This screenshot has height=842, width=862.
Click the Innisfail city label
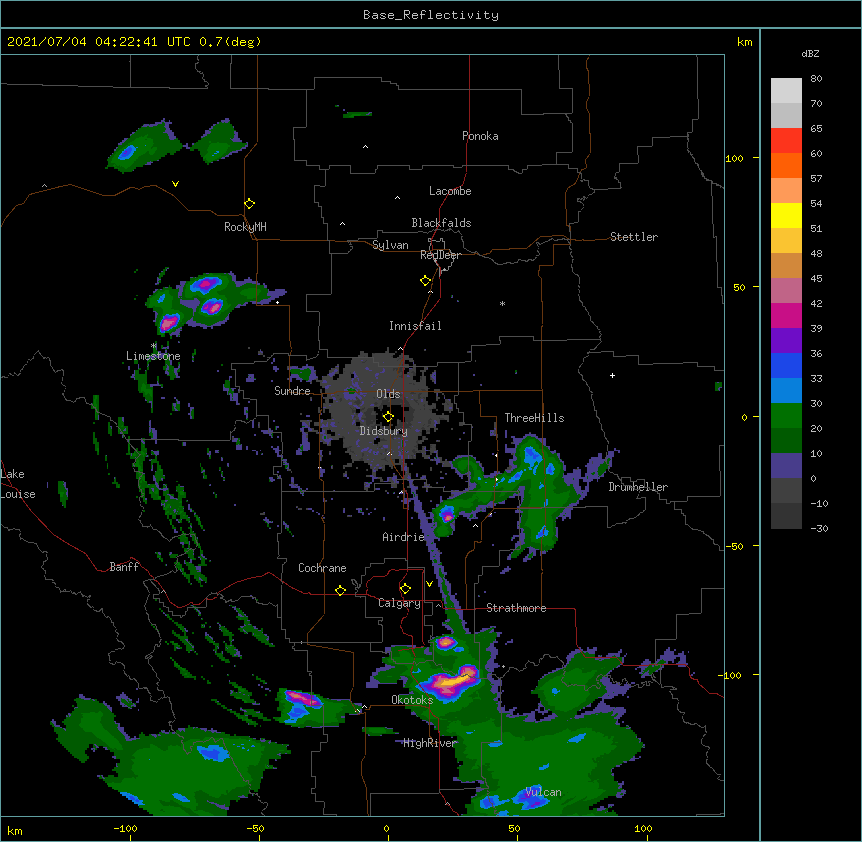[x=415, y=326]
